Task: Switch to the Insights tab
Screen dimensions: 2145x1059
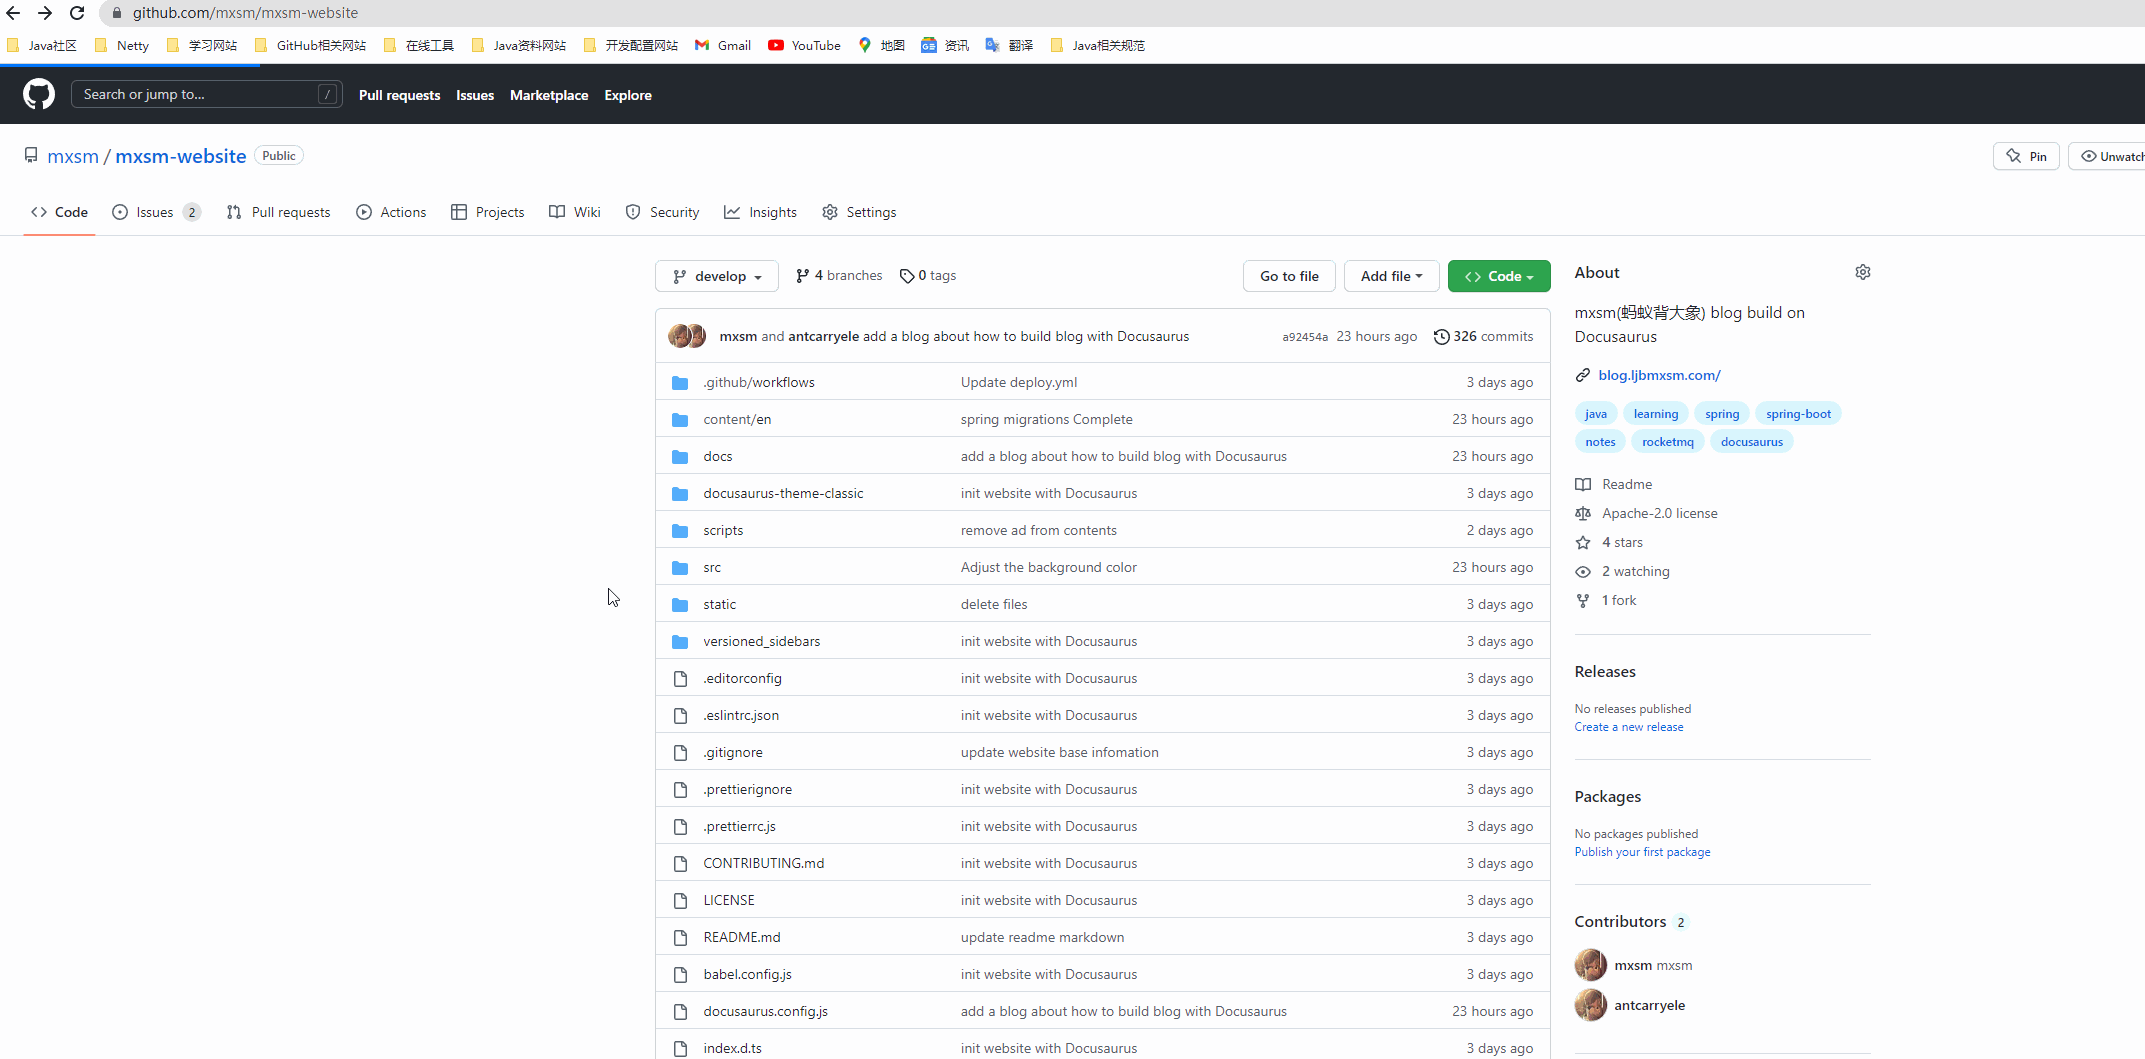Action: point(761,212)
